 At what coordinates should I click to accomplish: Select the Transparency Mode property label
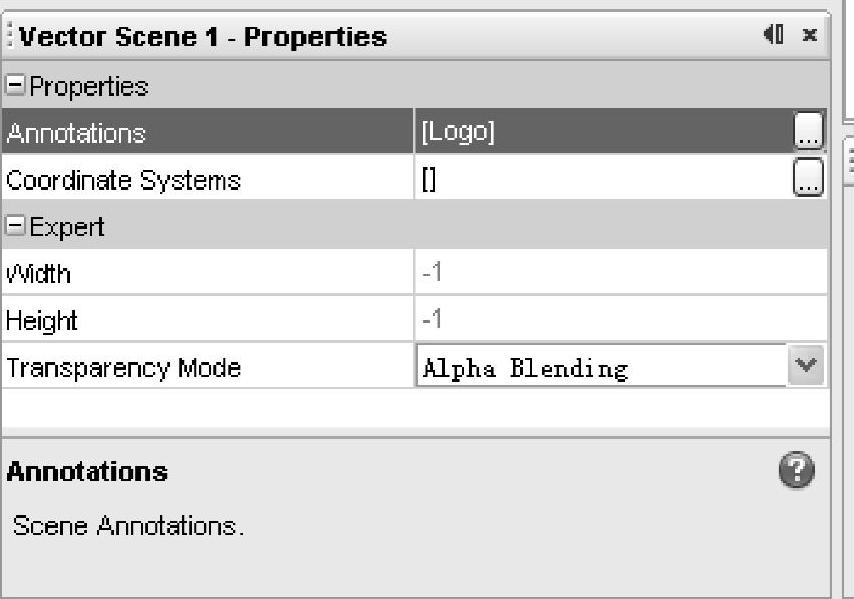pos(124,368)
